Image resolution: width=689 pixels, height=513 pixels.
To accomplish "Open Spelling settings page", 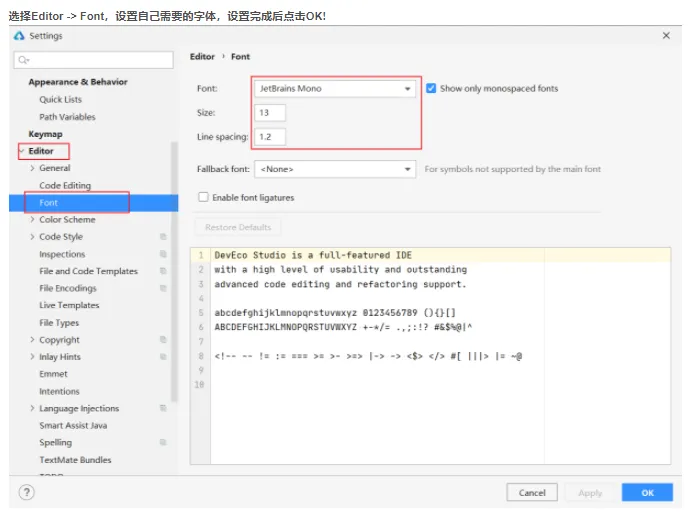I will tap(55, 442).
